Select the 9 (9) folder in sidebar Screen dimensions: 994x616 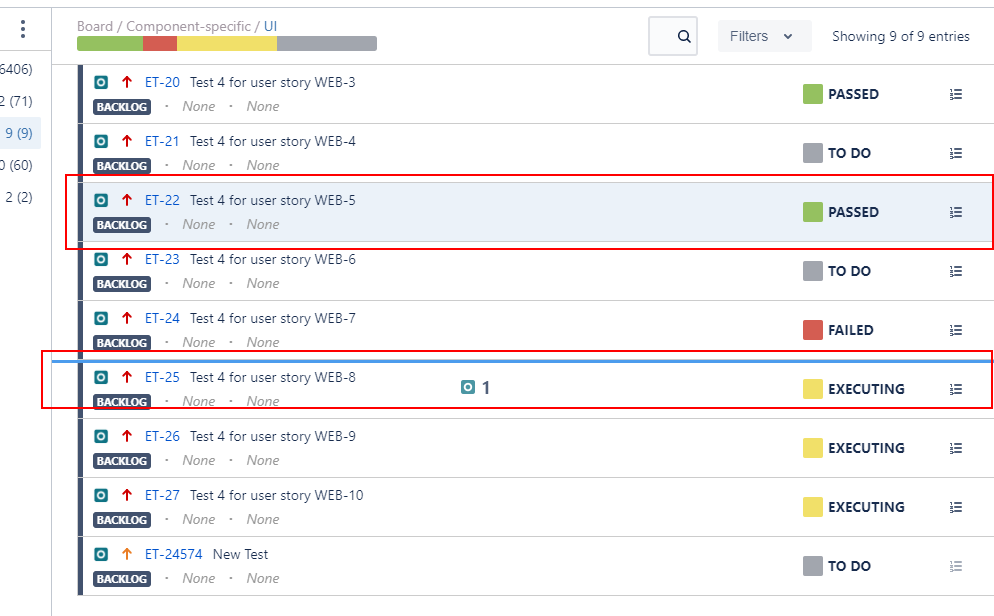[19, 133]
